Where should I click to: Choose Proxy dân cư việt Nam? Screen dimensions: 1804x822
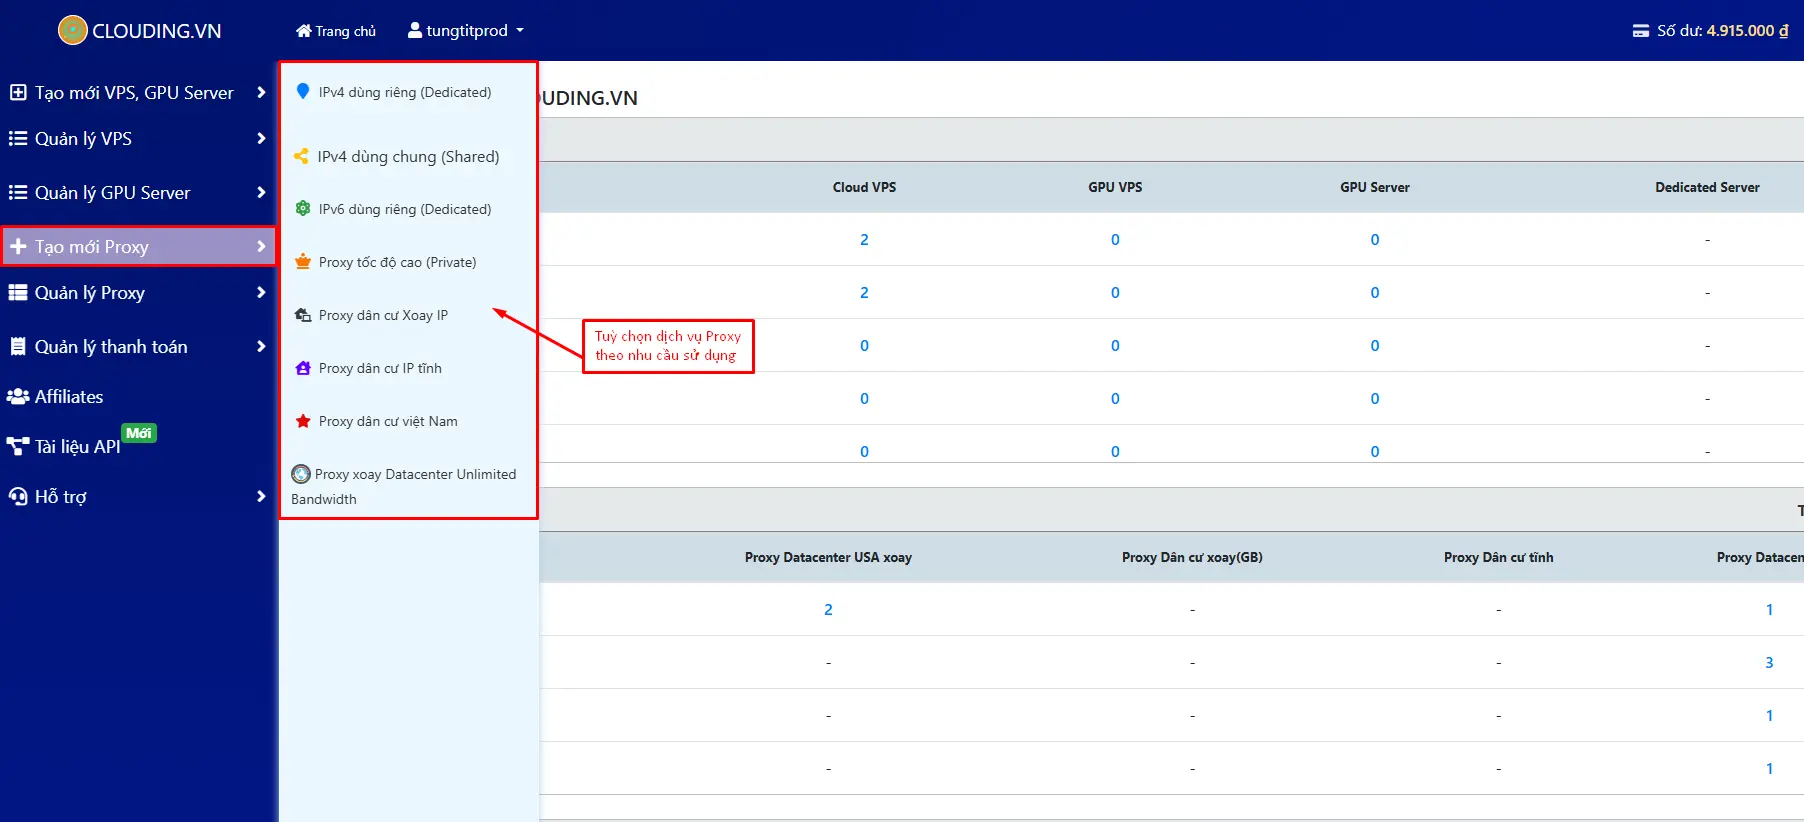tap(388, 421)
